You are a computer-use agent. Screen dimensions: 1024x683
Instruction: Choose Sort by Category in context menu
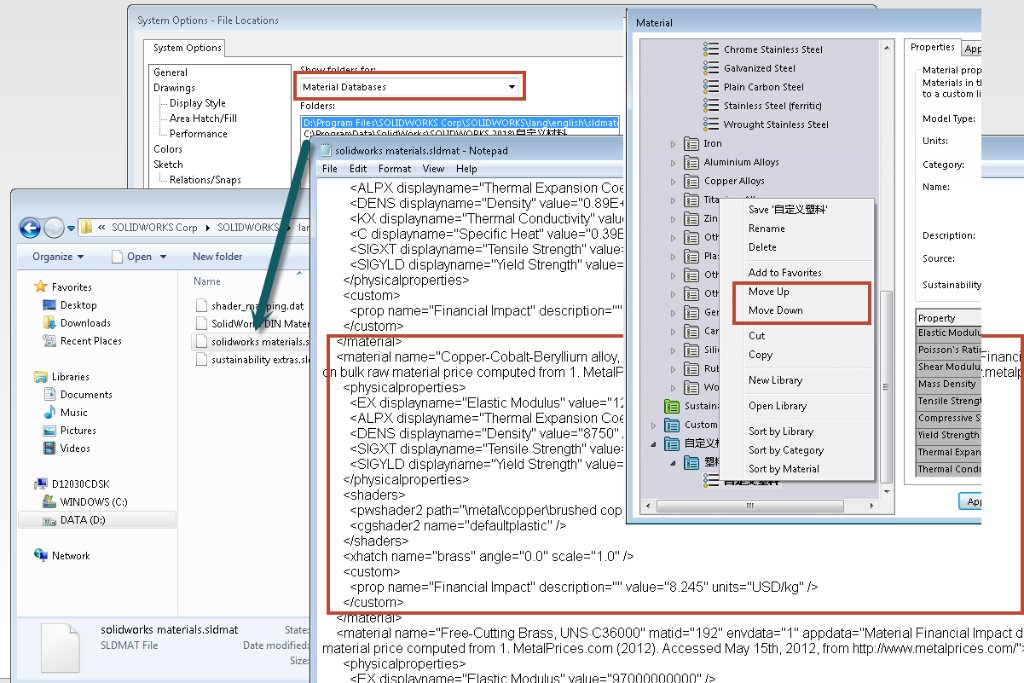pyautogui.click(x=786, y=450)
